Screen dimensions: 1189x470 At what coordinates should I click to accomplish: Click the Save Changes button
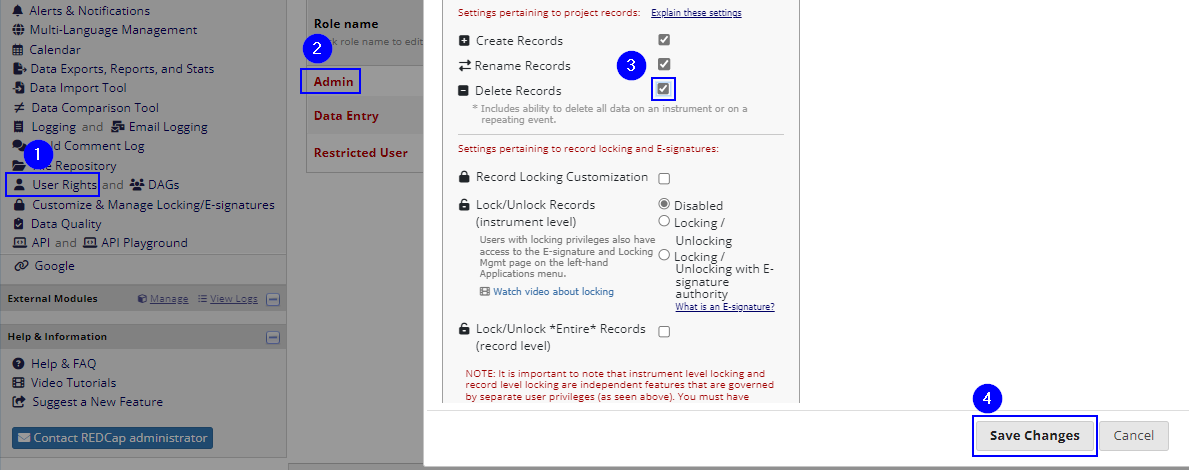[x=1034, y=436]
